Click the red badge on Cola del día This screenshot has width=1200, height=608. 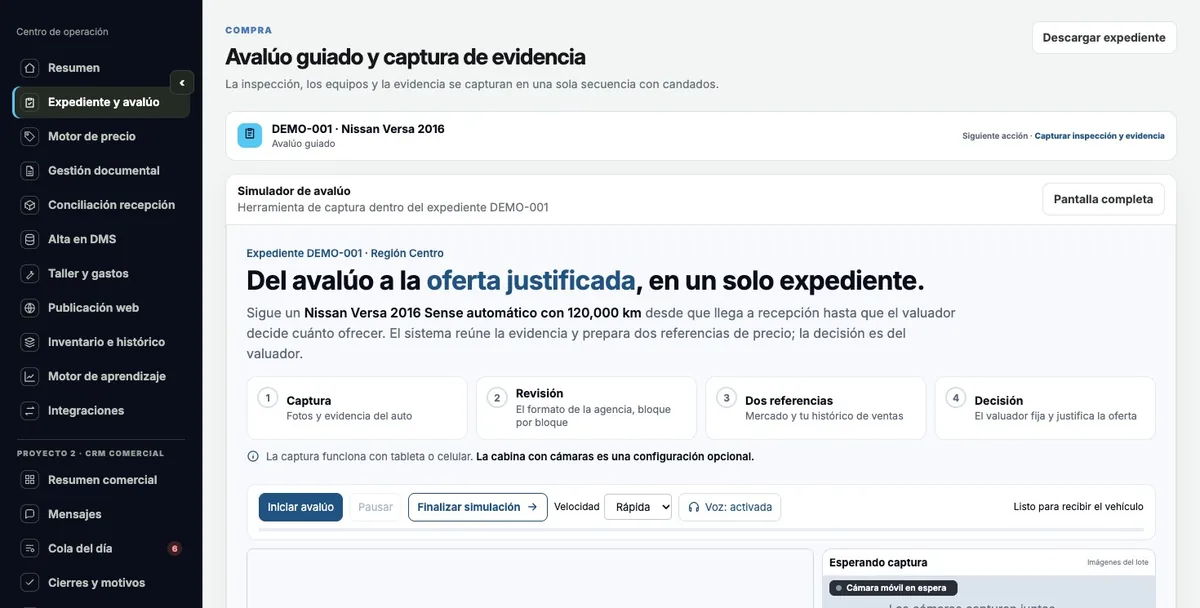click(174, 548)
